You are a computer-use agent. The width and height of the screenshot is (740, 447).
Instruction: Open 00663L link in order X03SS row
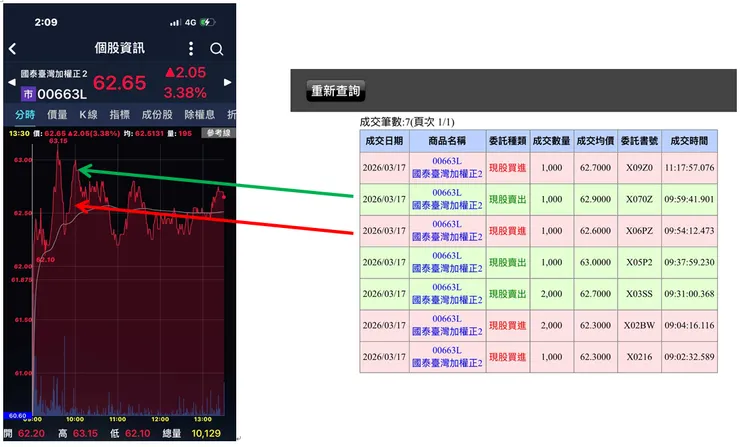447,287
